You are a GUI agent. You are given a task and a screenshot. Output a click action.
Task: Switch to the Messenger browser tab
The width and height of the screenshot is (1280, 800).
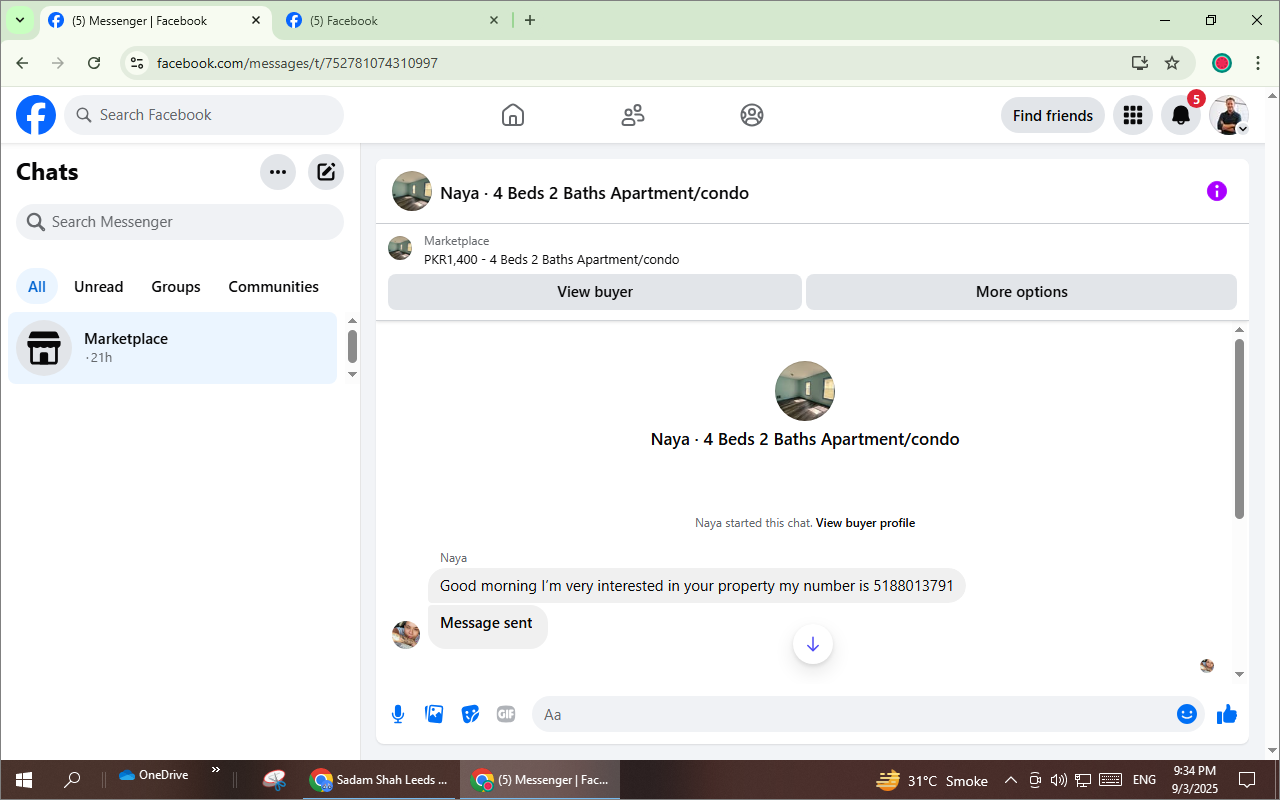[x=157, y=21]
